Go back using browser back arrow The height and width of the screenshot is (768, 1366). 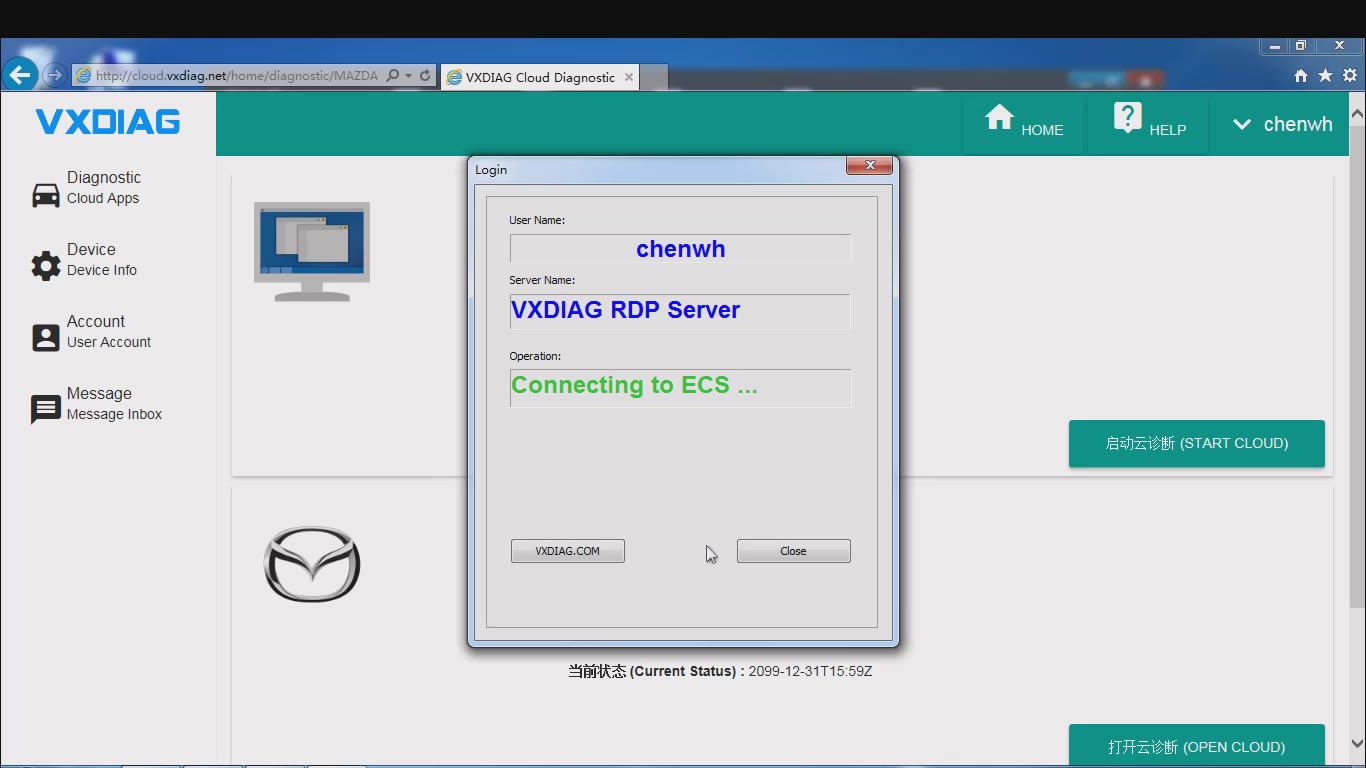[20, 74]
